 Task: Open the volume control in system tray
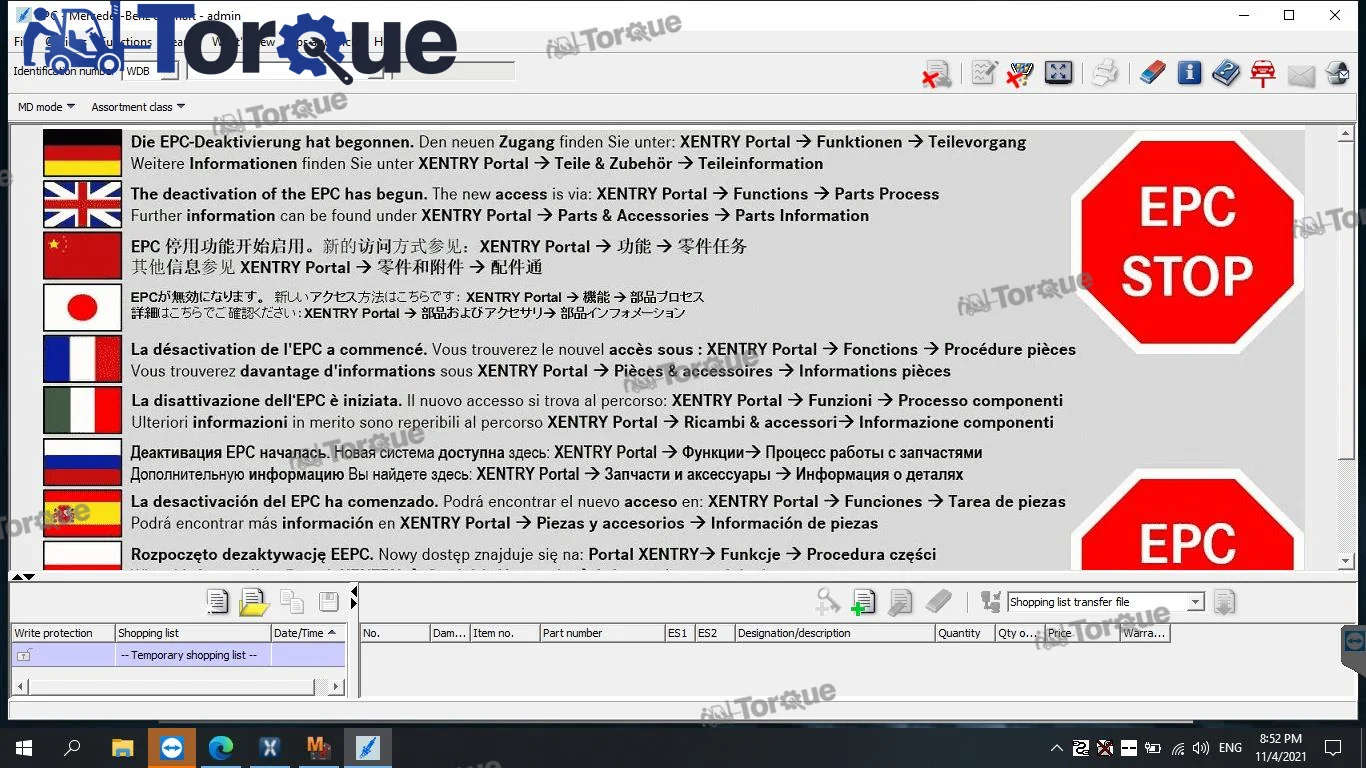coord(1201,748)
